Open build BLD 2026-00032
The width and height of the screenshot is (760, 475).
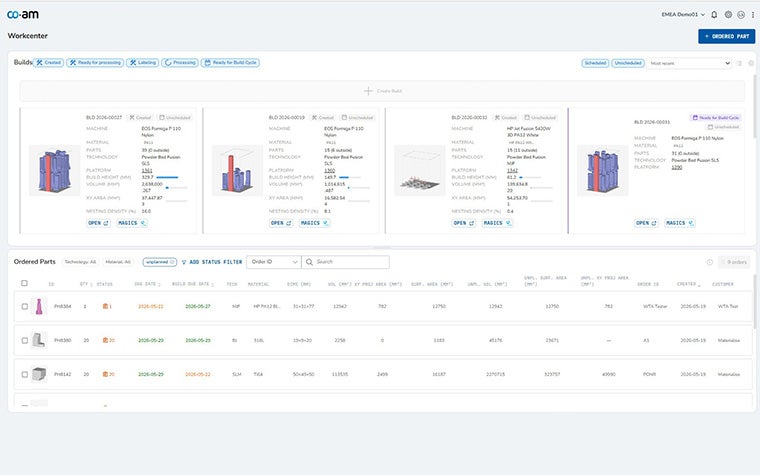pos(464,223)
